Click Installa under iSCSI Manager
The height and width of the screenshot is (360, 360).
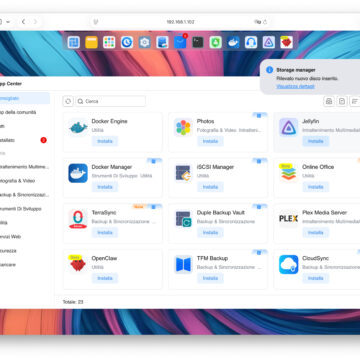(x=210, y=187)
